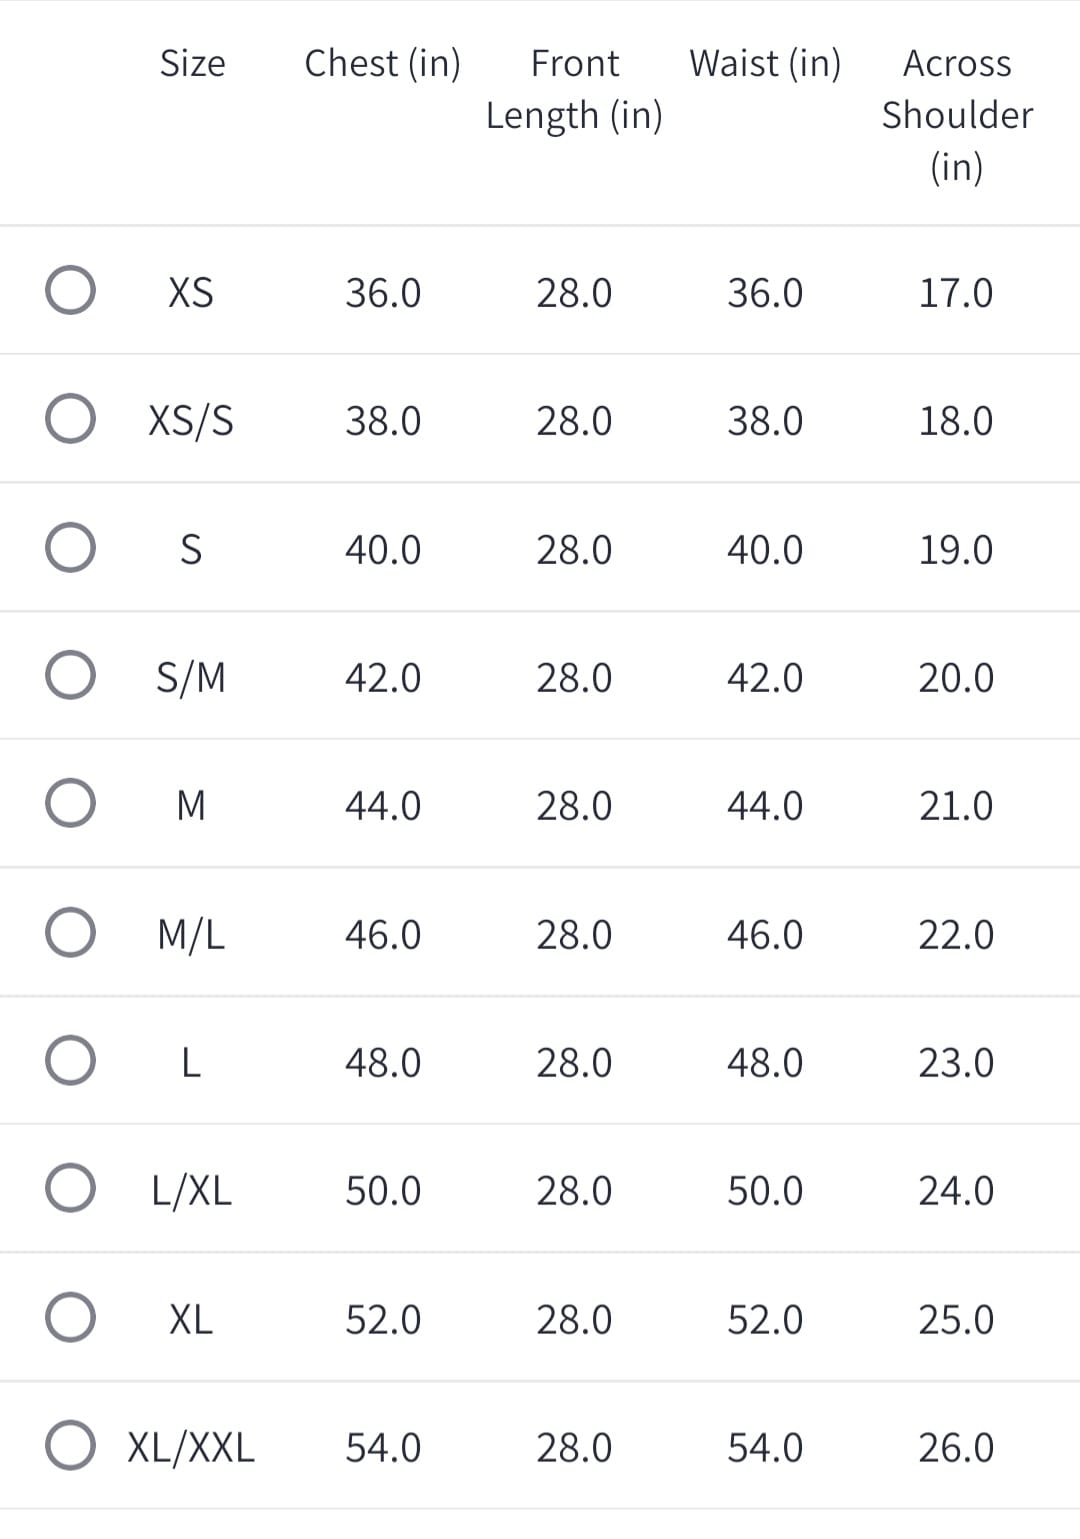Pick the L/XL size radio button
Image resolution: width=1080 pixels, height=1539 pixels.
coord(71,1189)
